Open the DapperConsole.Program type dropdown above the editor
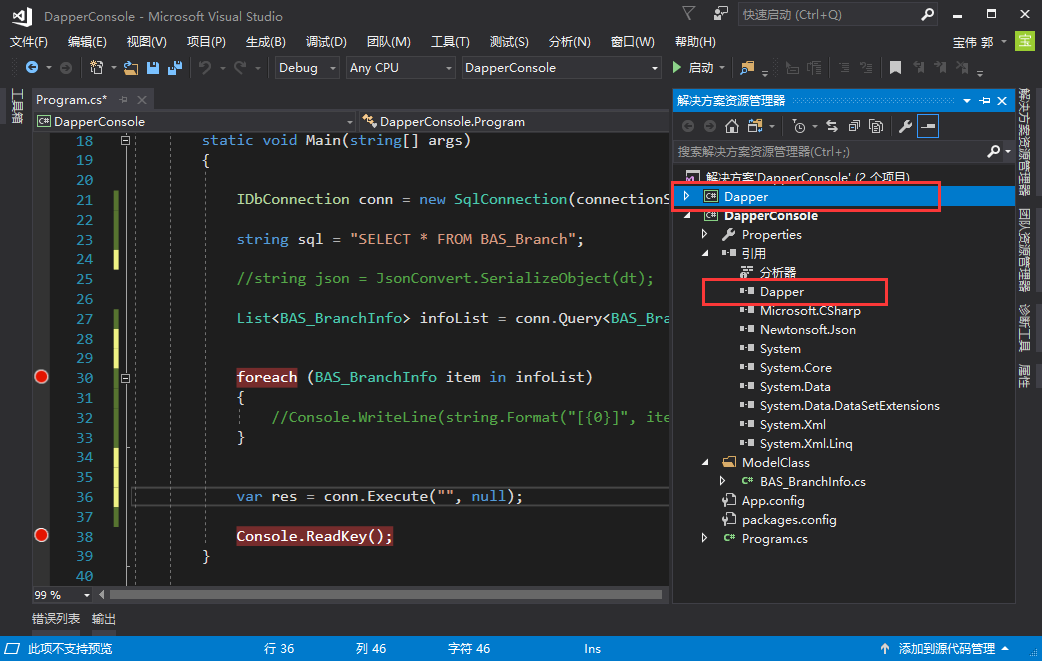The image size is (1042, 661). 515,122
